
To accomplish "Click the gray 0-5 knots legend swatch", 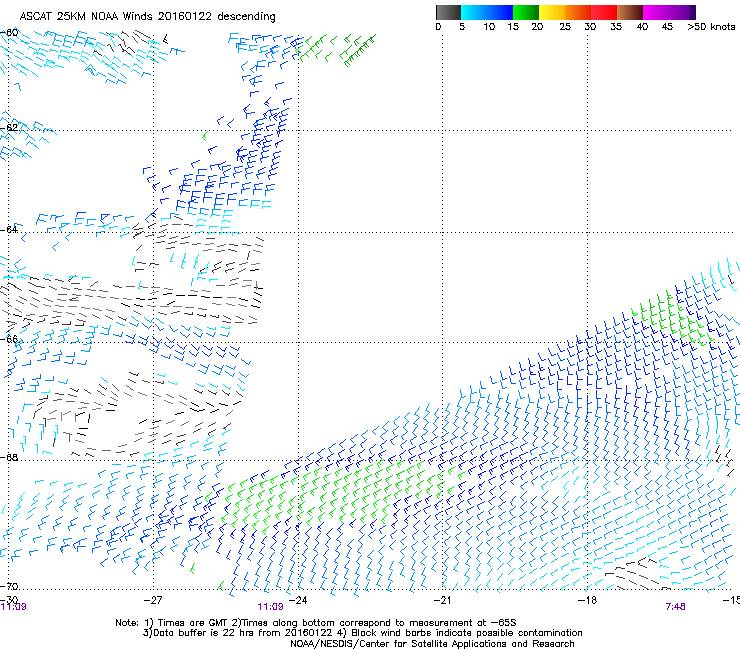I will (x=448, y=12).
